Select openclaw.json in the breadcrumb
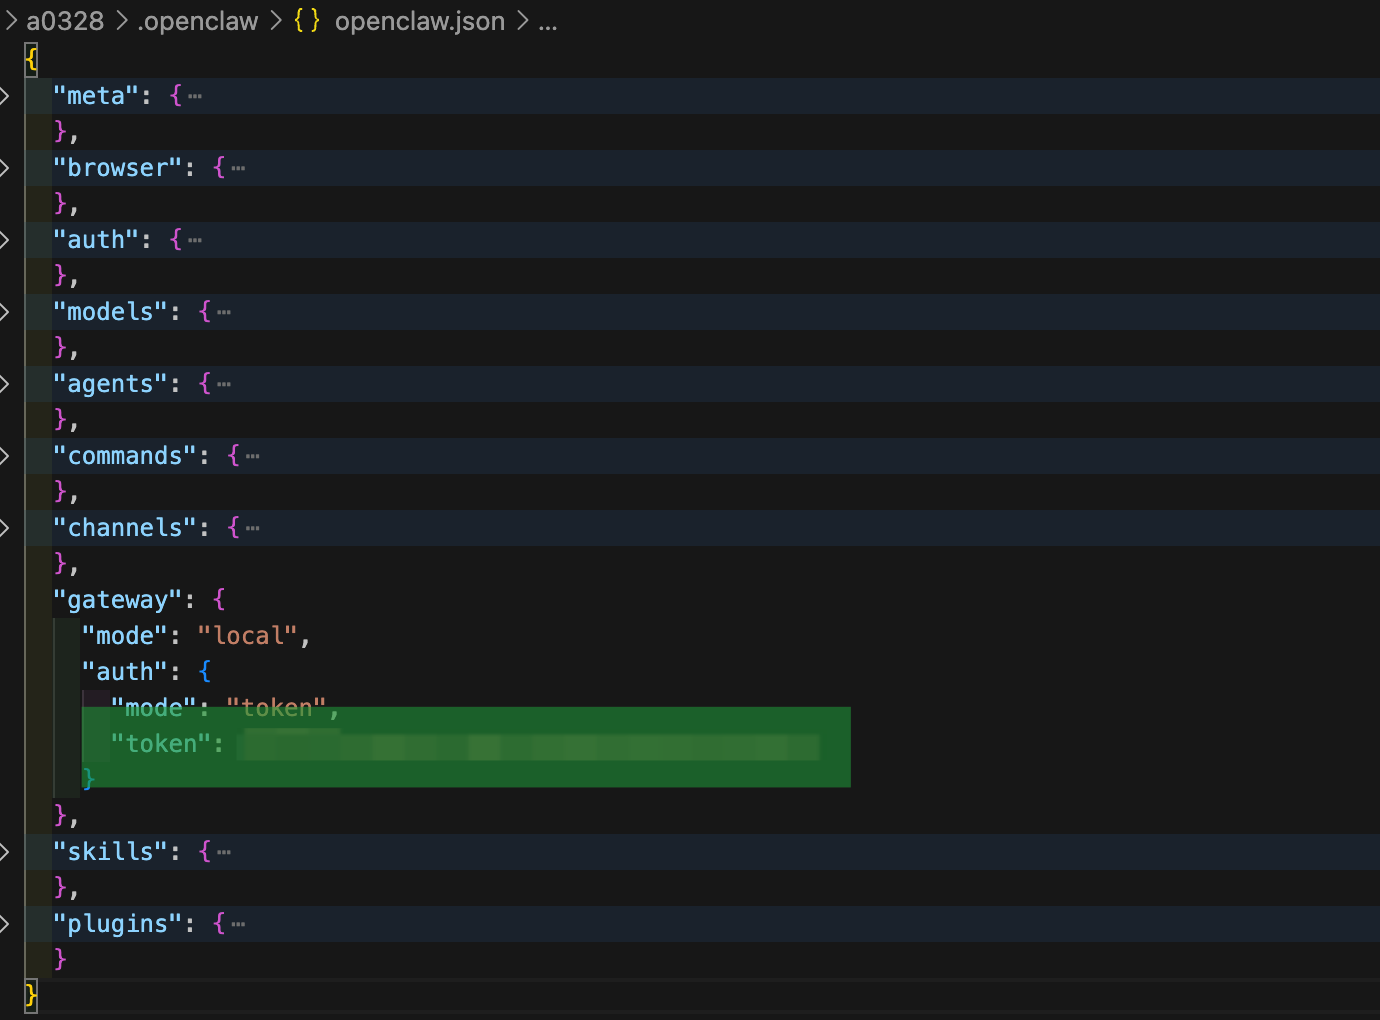Viewport: 1380px width, 1020px height. pos(419,21)
